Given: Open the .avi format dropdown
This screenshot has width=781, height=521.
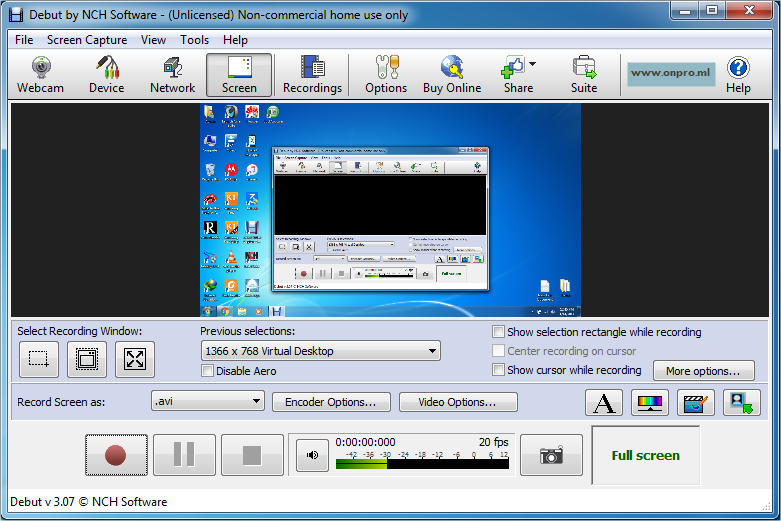Looking at the screenshot, I should tap(208, 401).
